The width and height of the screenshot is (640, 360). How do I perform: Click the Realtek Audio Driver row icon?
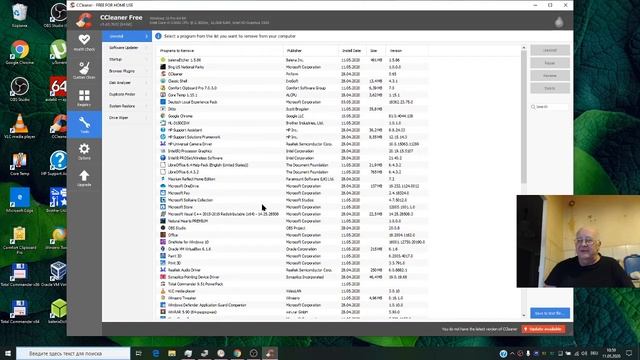pos(163,270)
